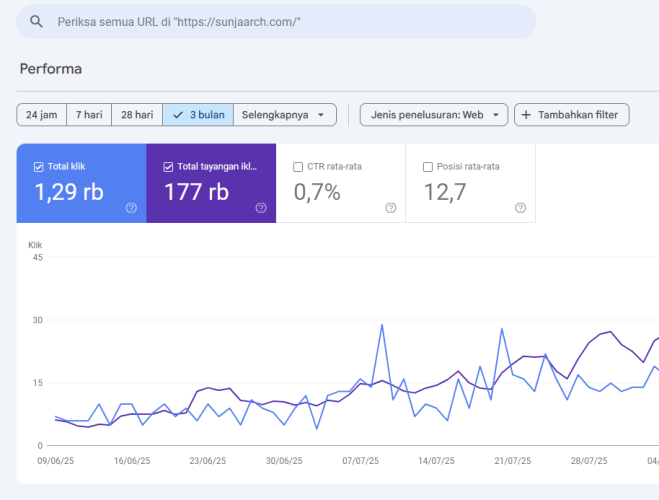Click the 0,7% CTR value

point(317,192)
